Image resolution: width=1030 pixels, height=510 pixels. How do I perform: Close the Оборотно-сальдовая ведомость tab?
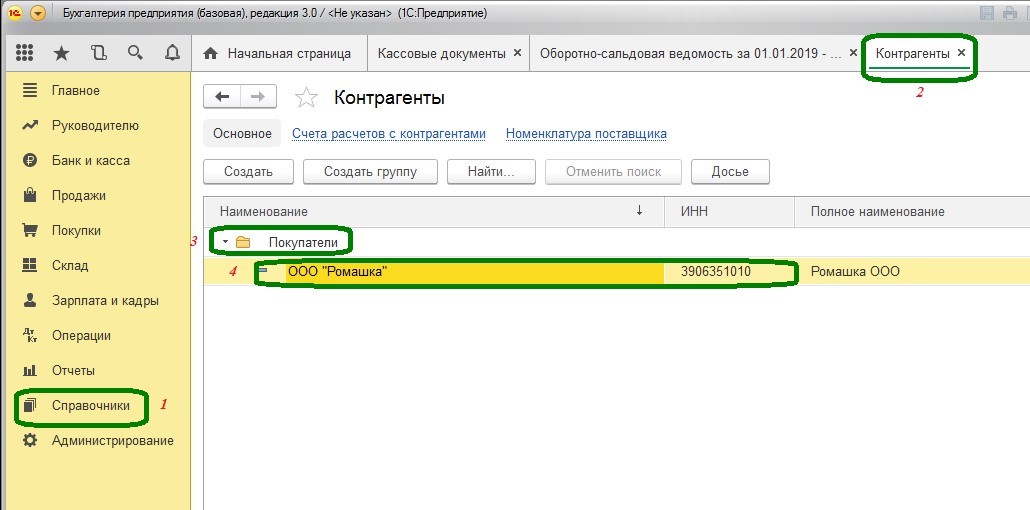[853, 53]
